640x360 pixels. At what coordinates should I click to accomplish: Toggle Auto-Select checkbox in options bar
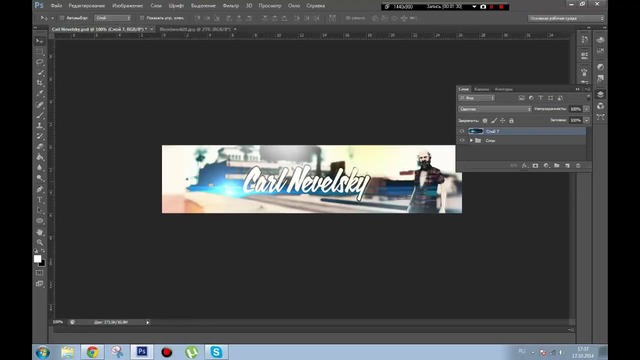[x=62, y=18]
